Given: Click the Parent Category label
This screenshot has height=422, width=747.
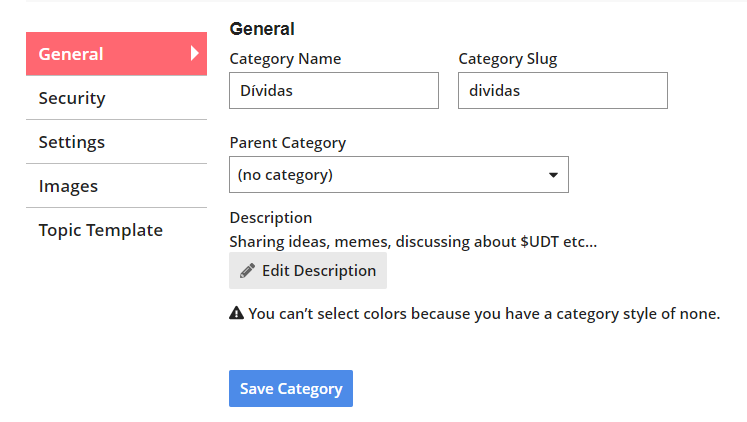Looking at the screenshot, I should pyautogui.click(x=288, y=143).
